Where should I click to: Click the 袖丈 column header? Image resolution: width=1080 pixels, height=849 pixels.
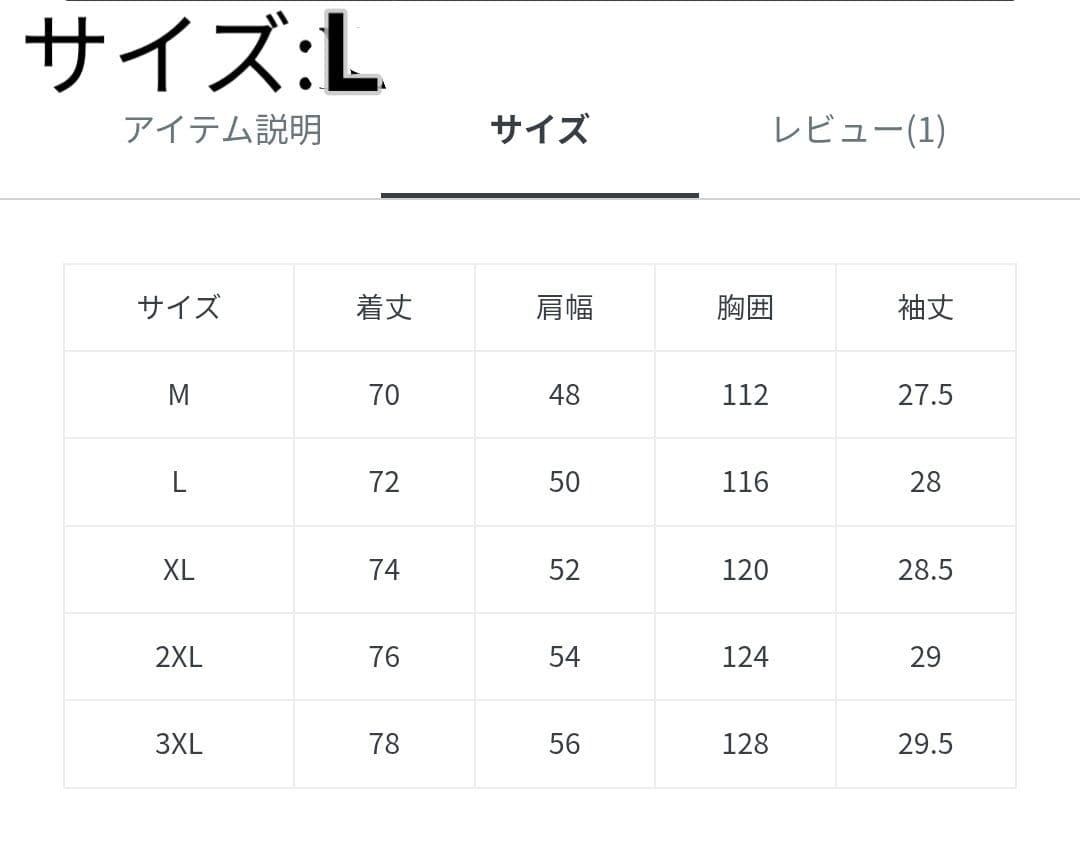(925, 307)
